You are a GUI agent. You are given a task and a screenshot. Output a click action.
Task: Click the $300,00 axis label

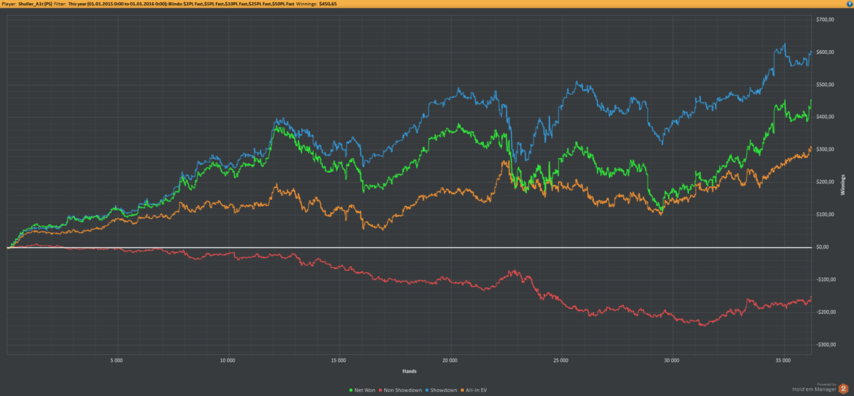coord(825,149)
